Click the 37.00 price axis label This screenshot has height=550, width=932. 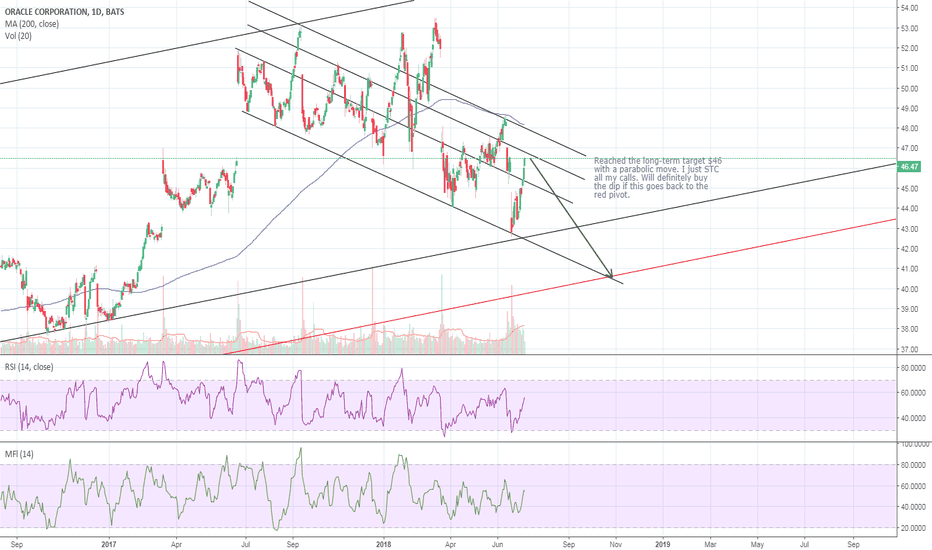(909, 349)
